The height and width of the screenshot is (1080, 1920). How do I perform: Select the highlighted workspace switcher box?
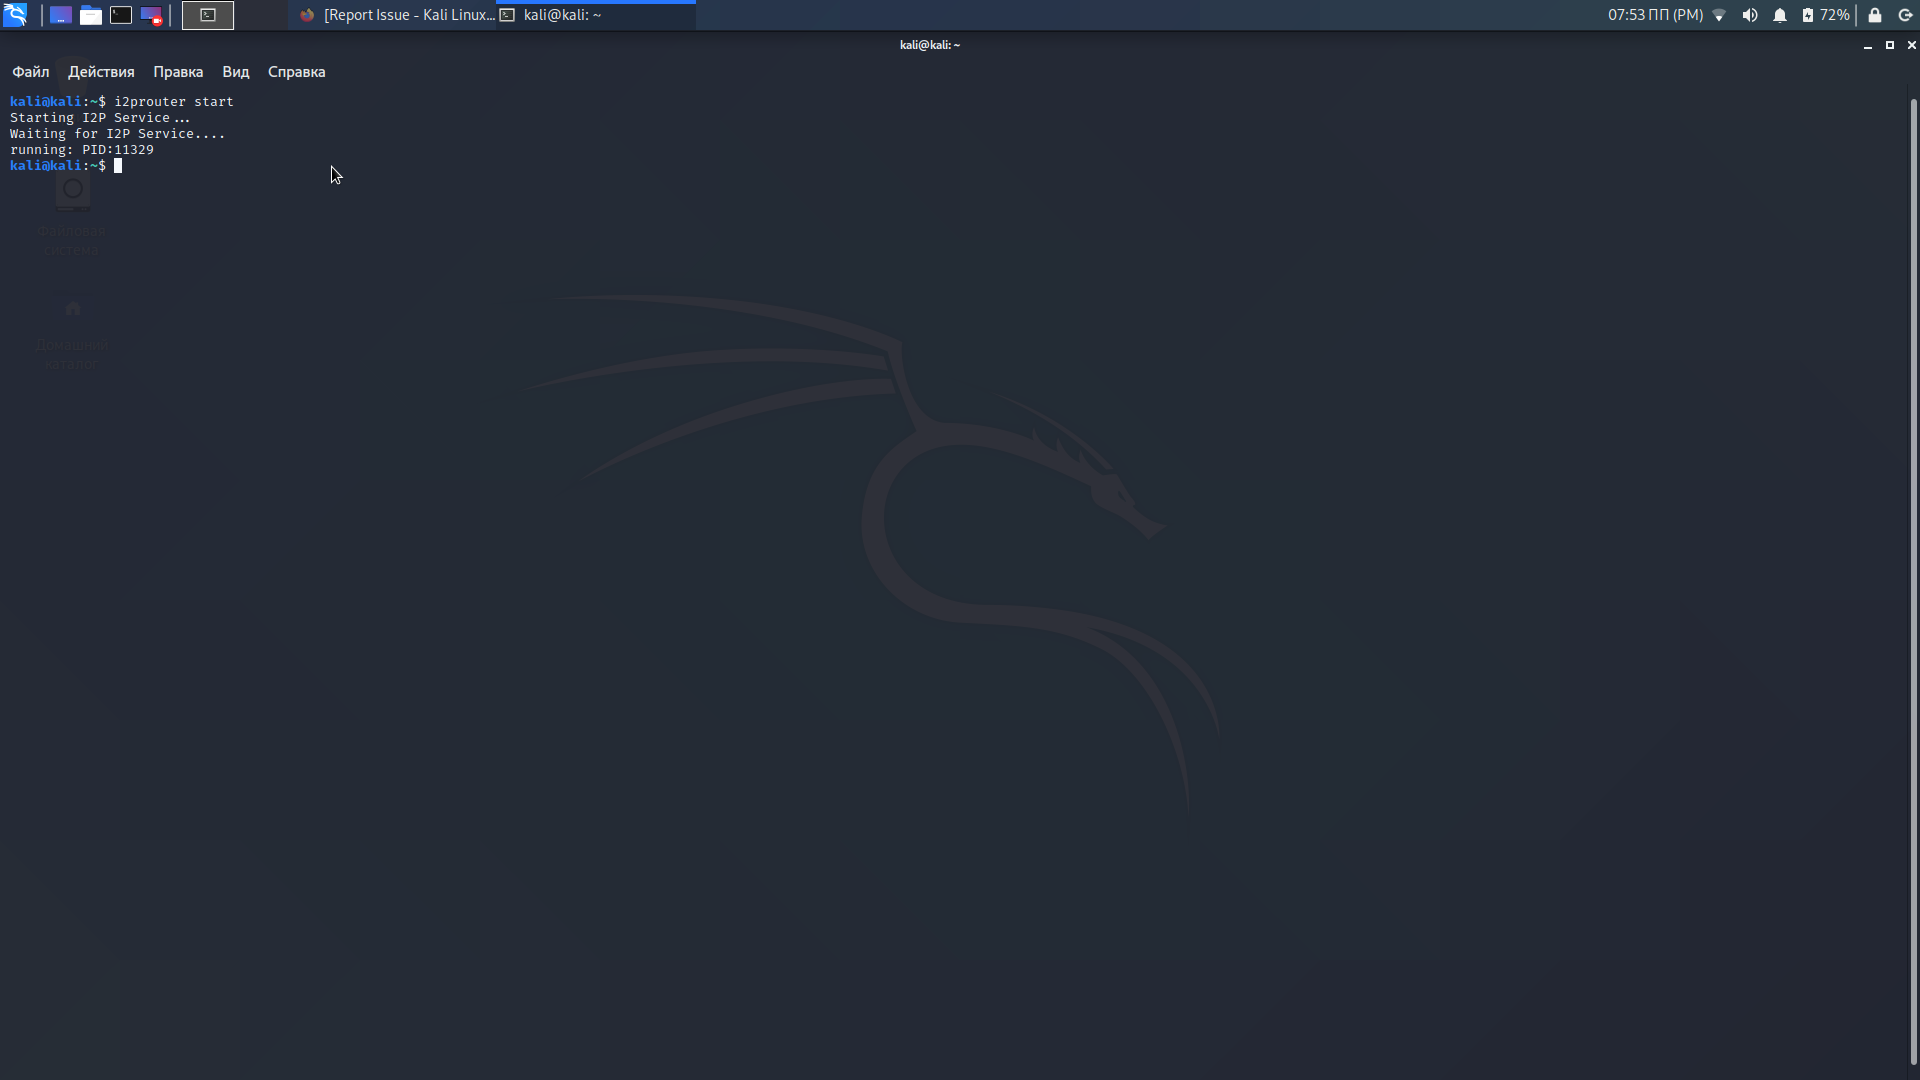point(208,15)
